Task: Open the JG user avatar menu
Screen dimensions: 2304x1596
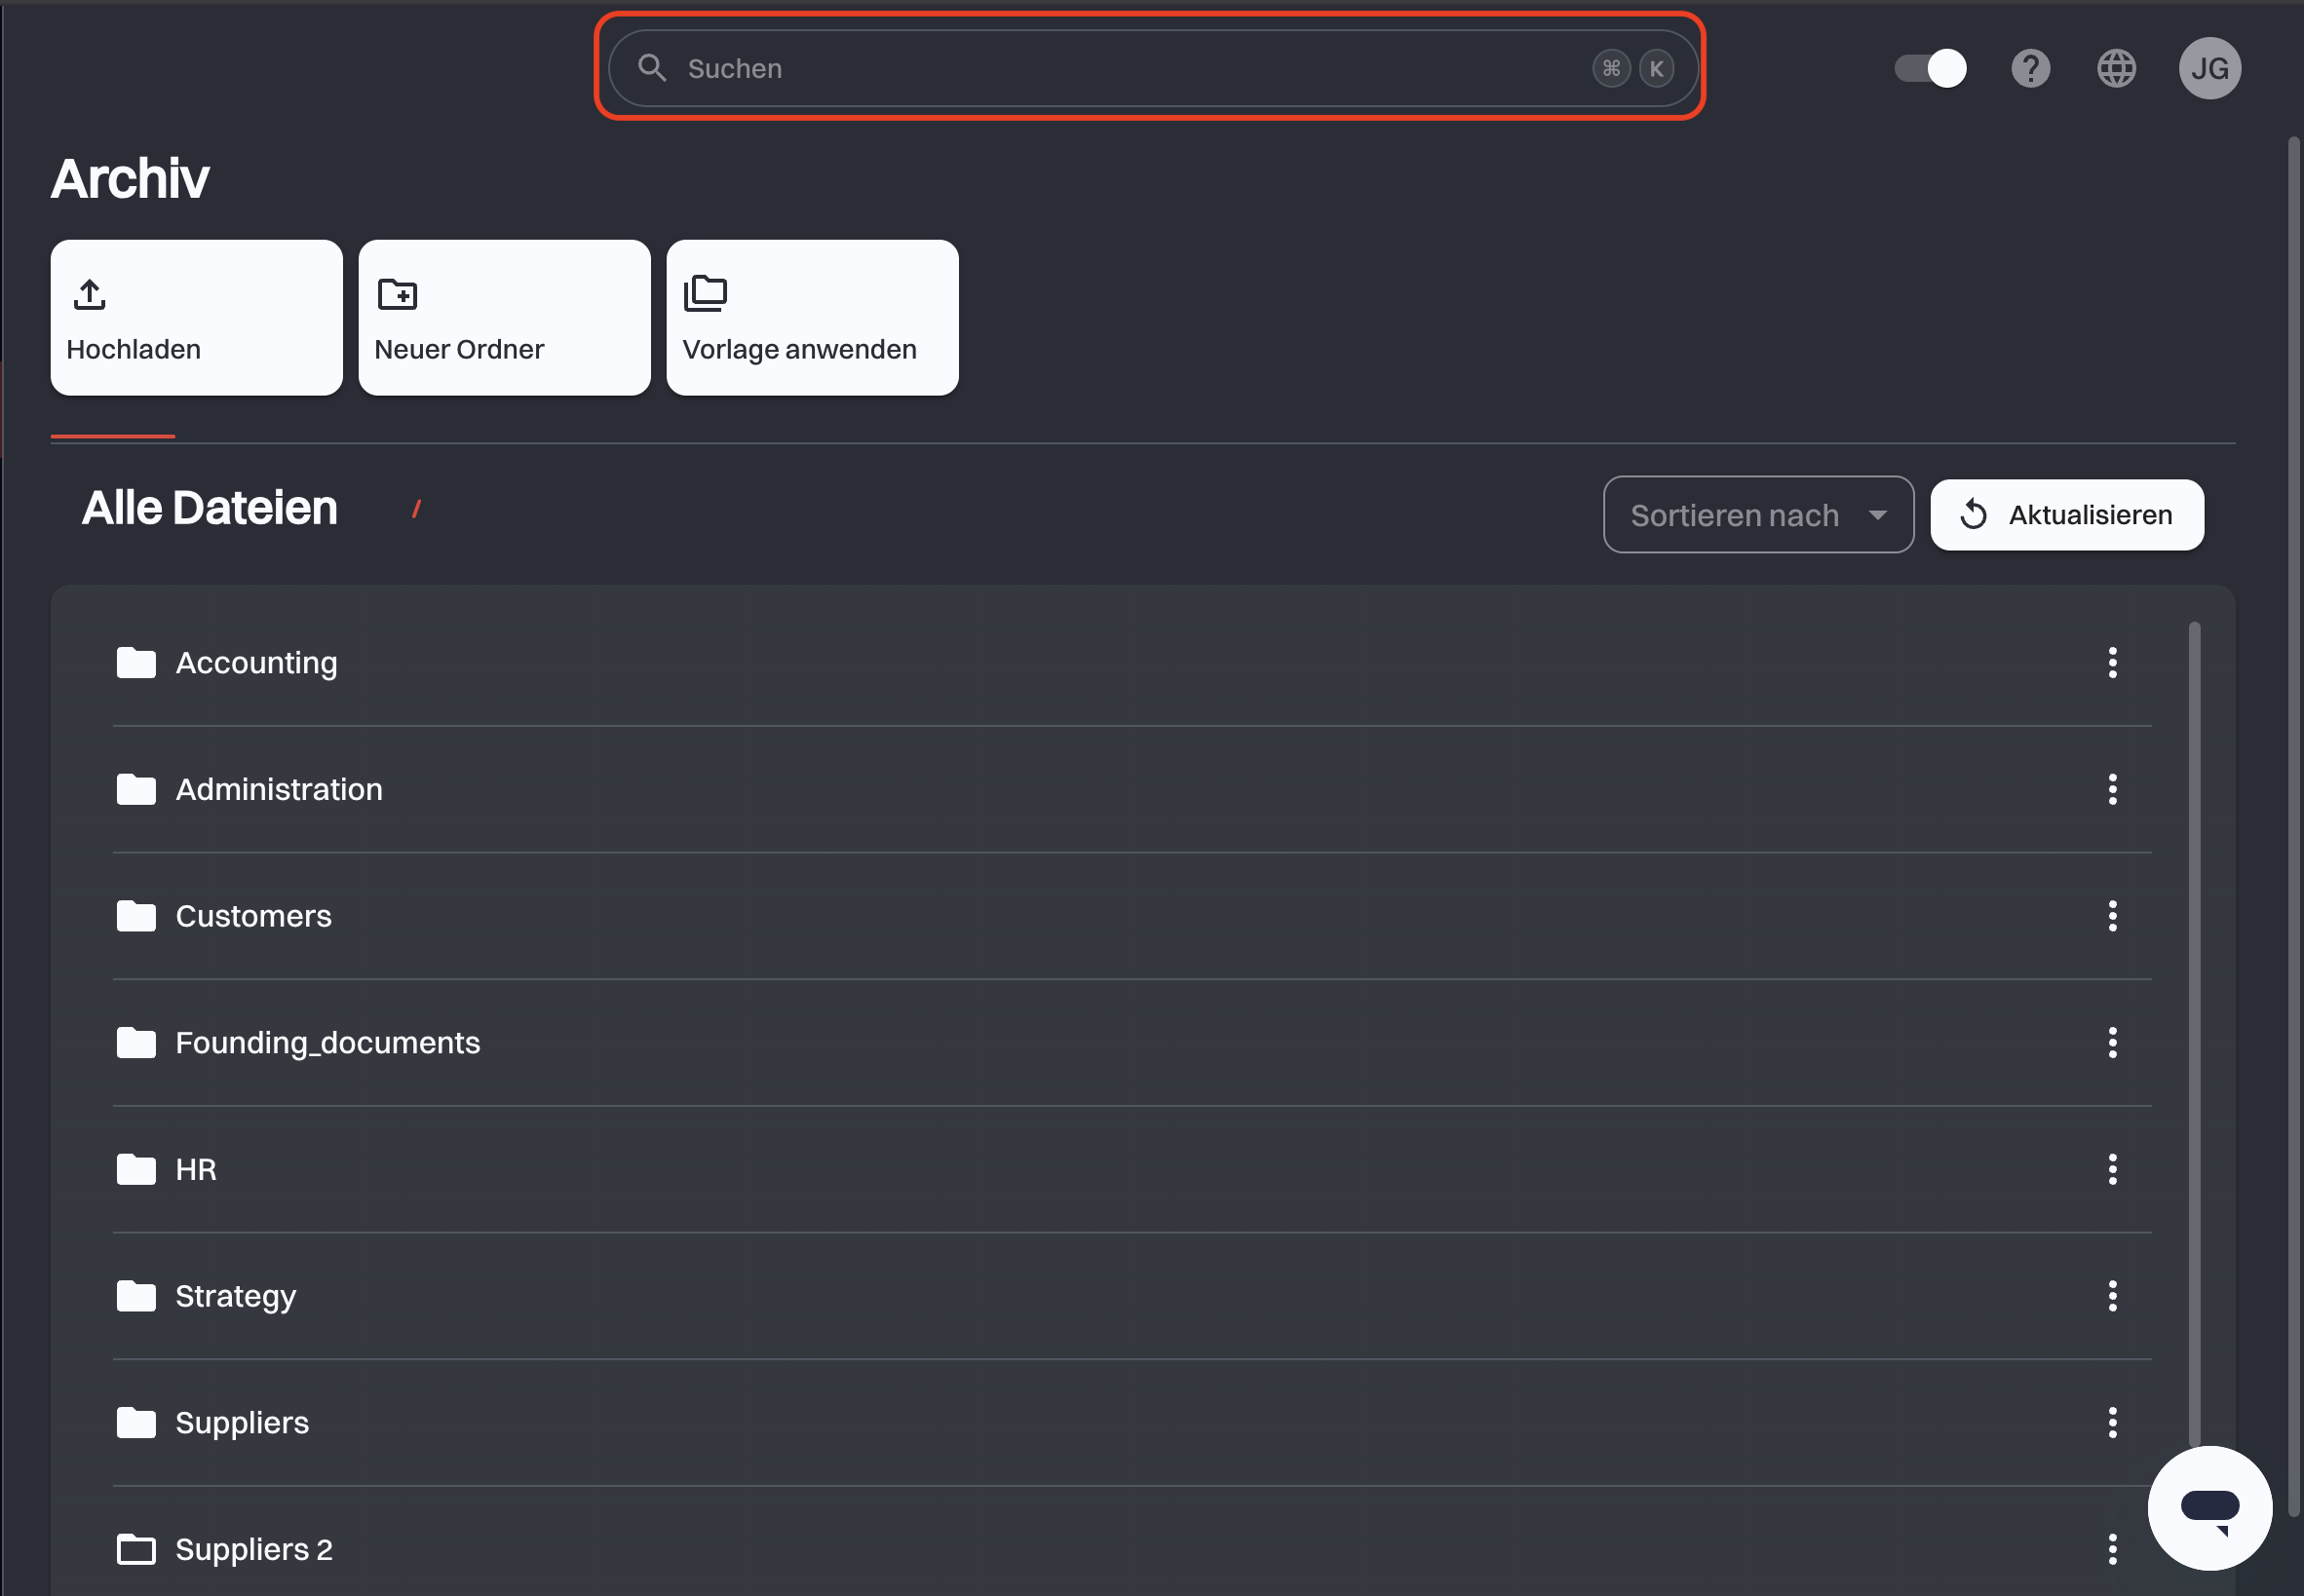Action: point(2210,68)
